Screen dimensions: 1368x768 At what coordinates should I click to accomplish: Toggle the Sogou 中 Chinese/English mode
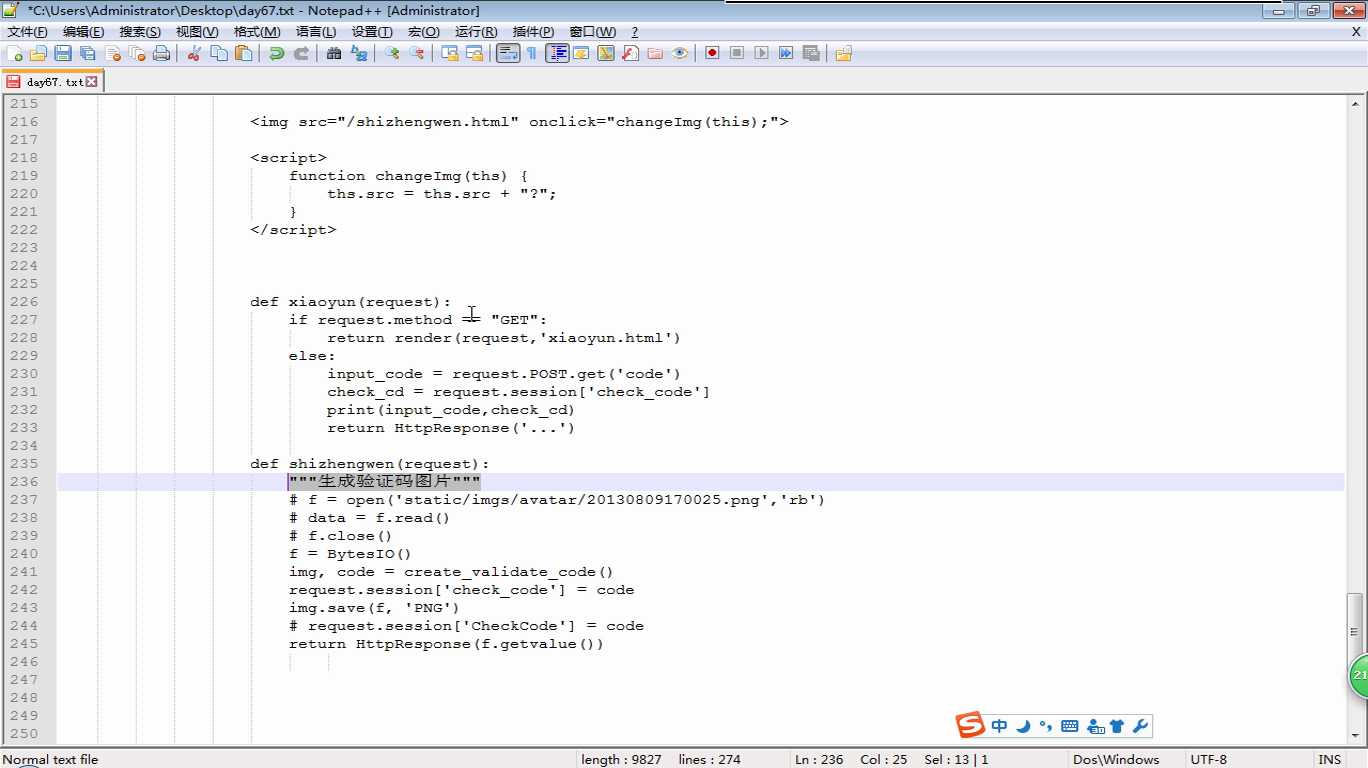1000,726
